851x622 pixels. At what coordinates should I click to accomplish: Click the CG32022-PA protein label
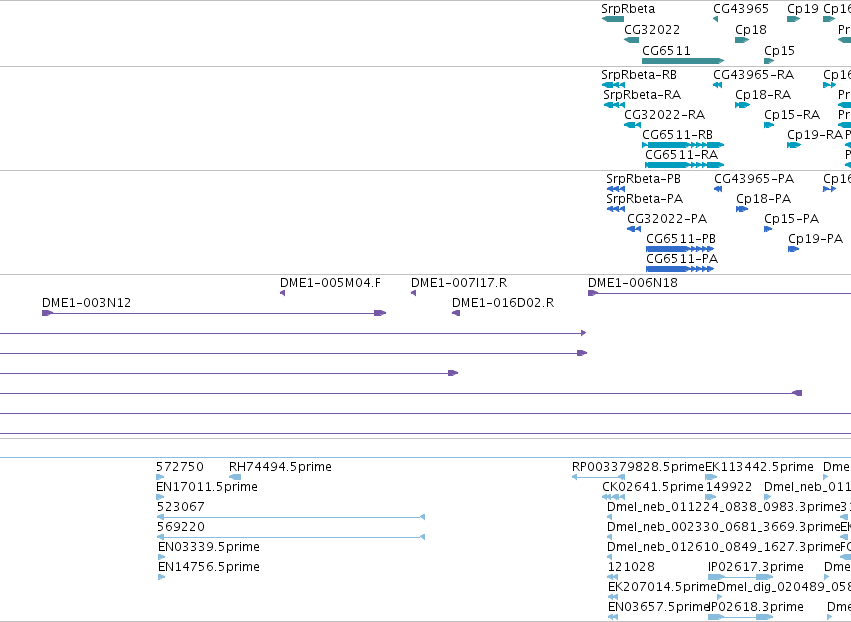coord(667,219)
